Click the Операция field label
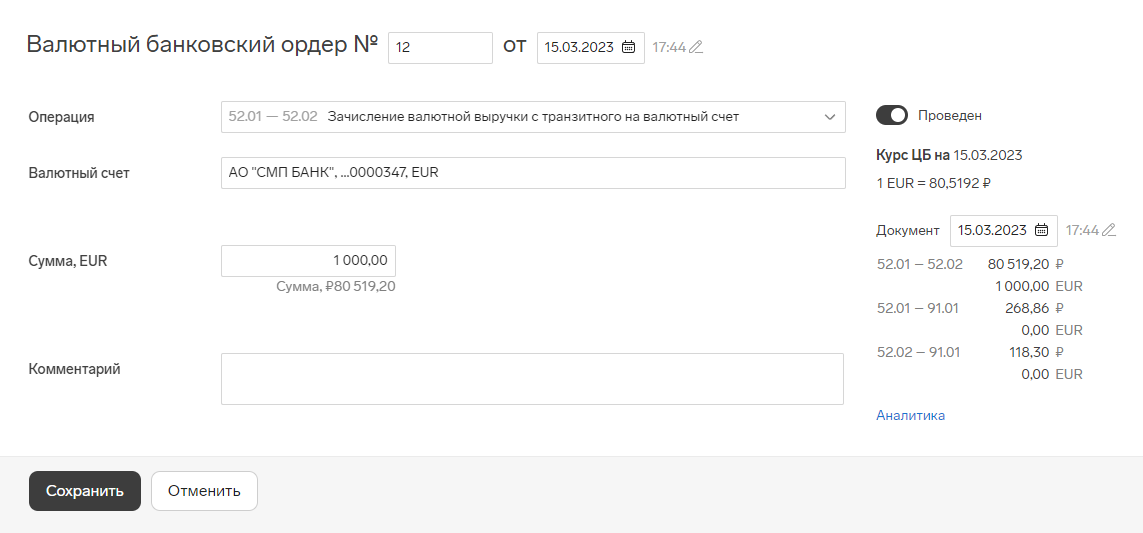Screen dimensions: 1143x533 pyautogui.click(x=61, y=117)
